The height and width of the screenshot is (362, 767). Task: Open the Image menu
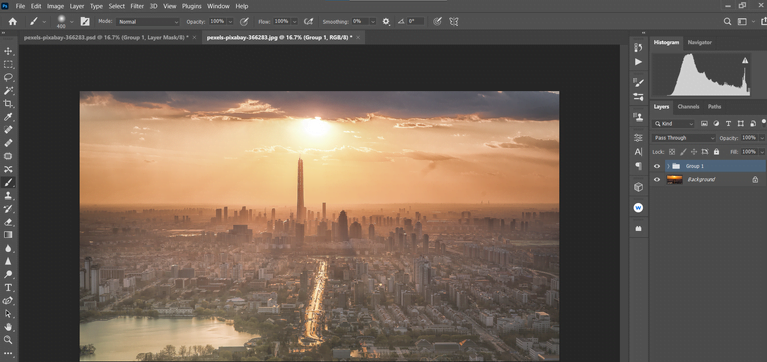(55, 6)
